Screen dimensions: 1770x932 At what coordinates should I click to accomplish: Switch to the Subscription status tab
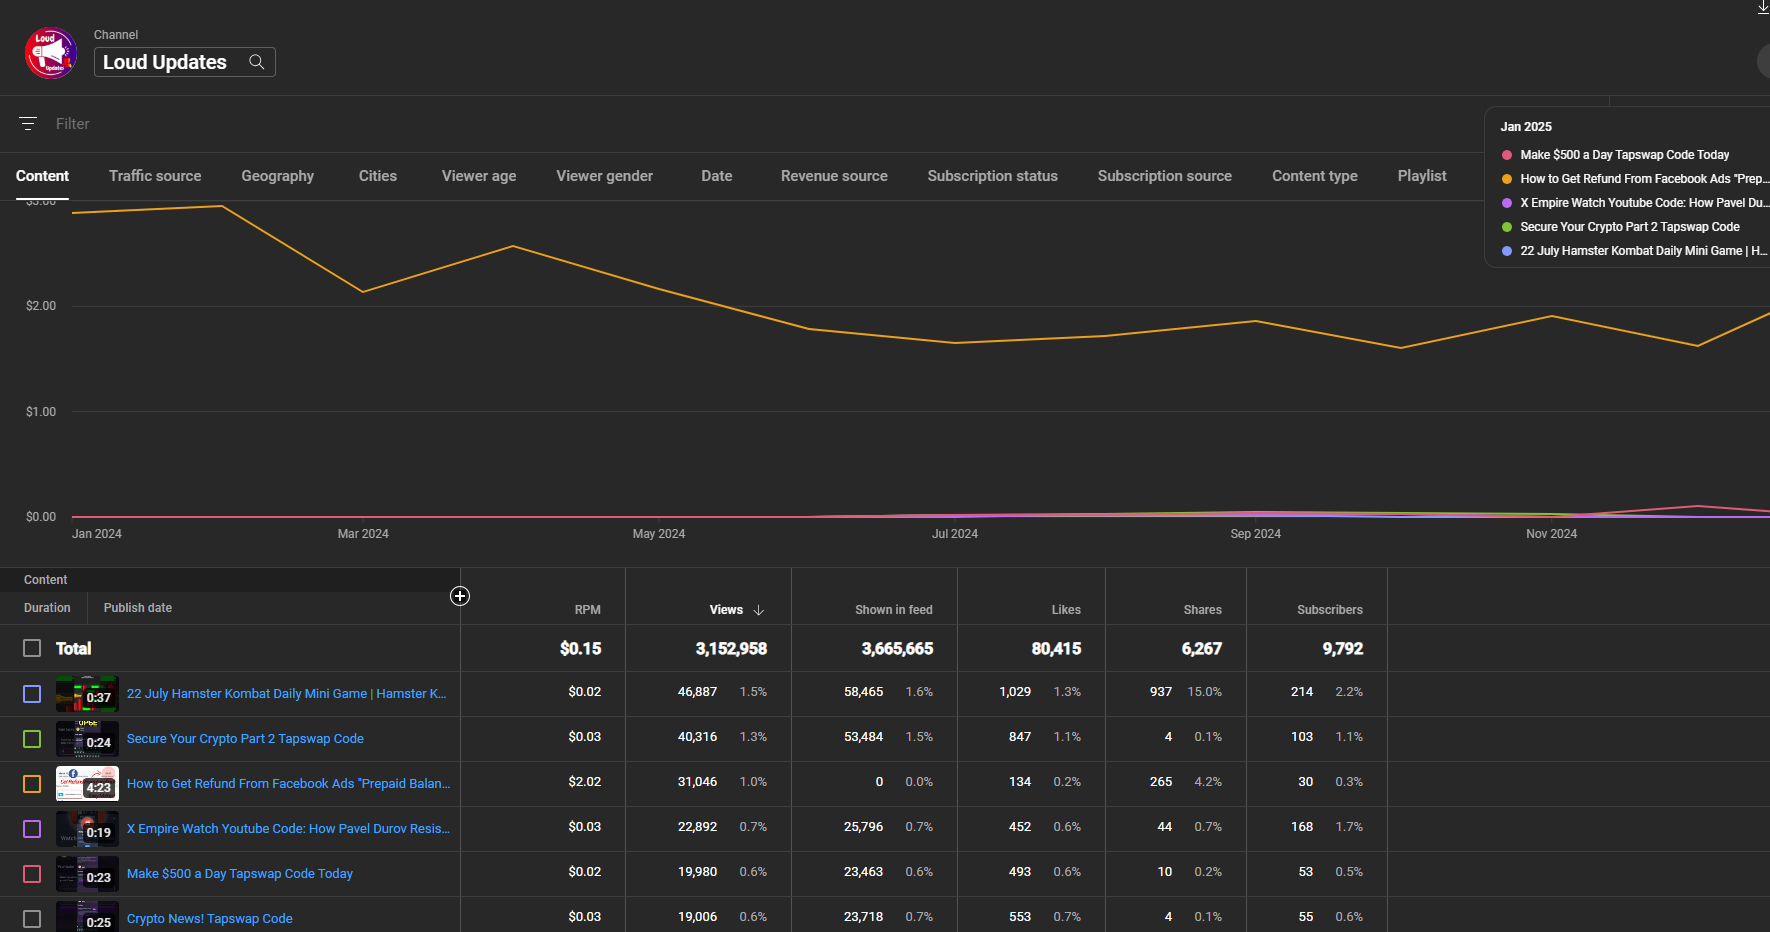pyautogui.click(x=993, y=176)
